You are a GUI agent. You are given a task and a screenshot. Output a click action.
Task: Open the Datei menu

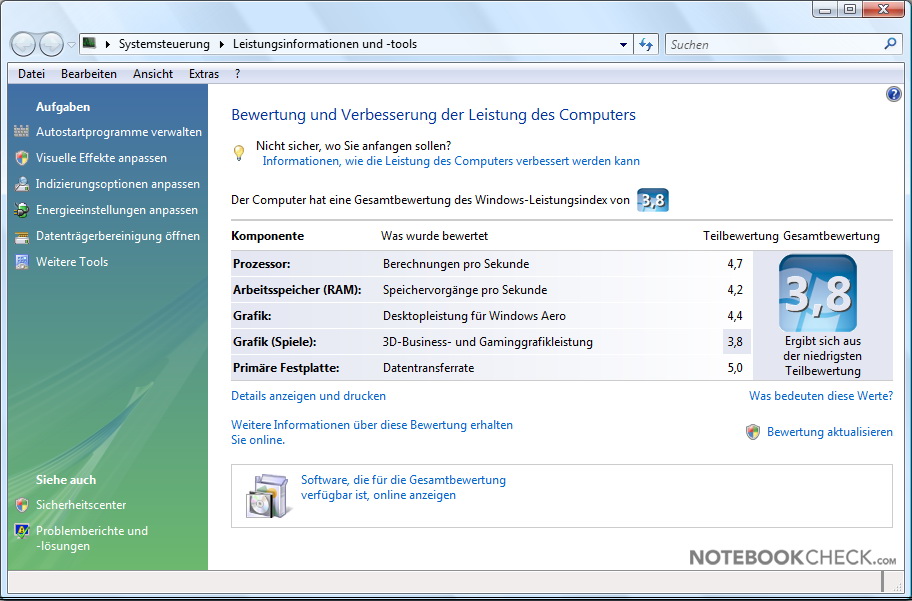[x=31, y=74]
